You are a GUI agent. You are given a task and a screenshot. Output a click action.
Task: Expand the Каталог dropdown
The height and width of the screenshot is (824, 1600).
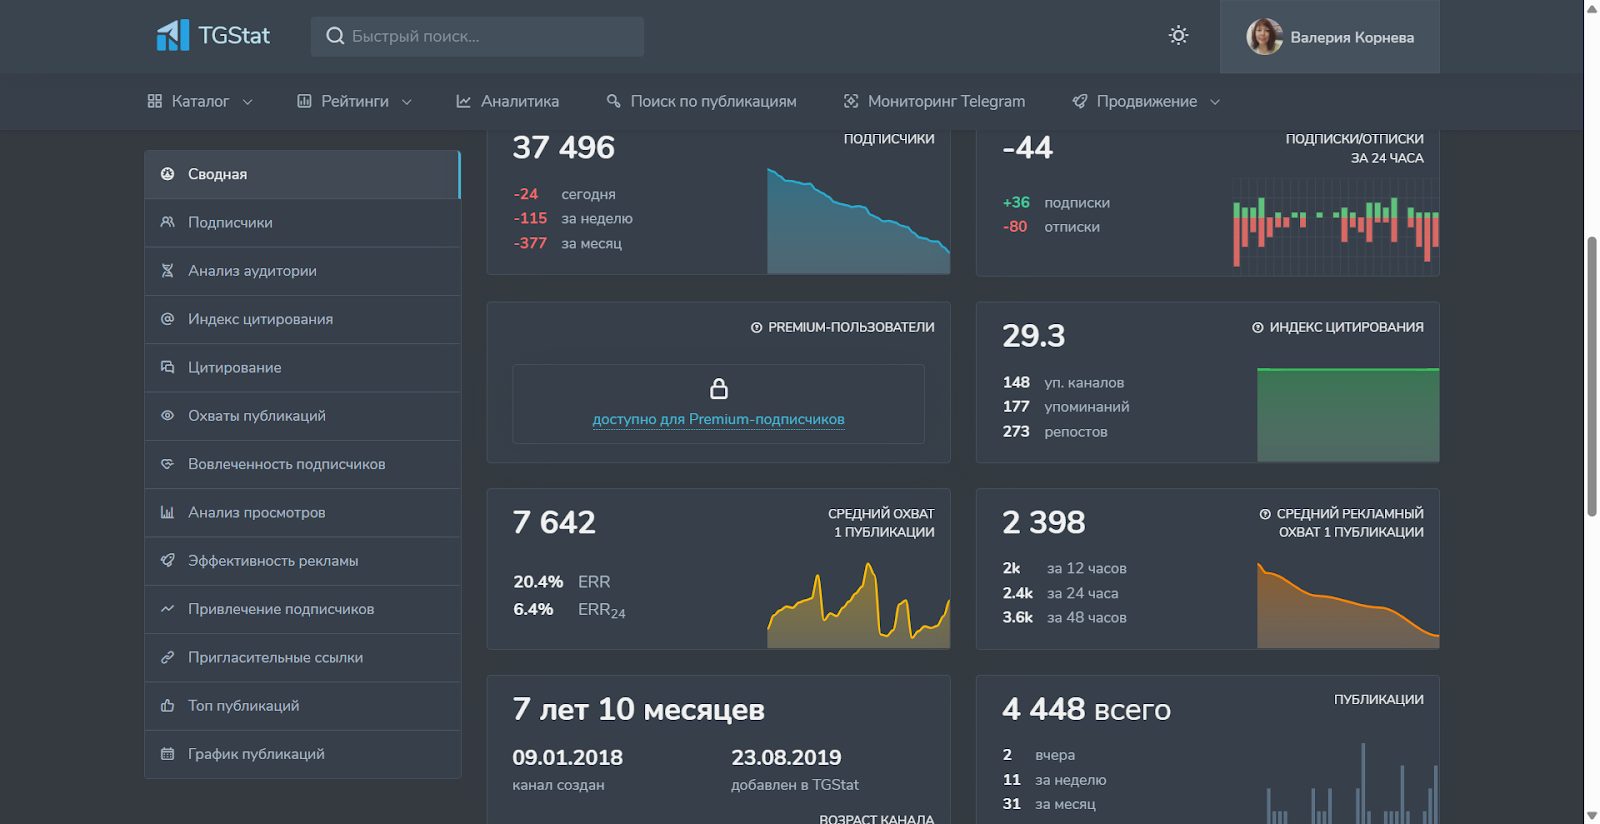tap(200, 101)
